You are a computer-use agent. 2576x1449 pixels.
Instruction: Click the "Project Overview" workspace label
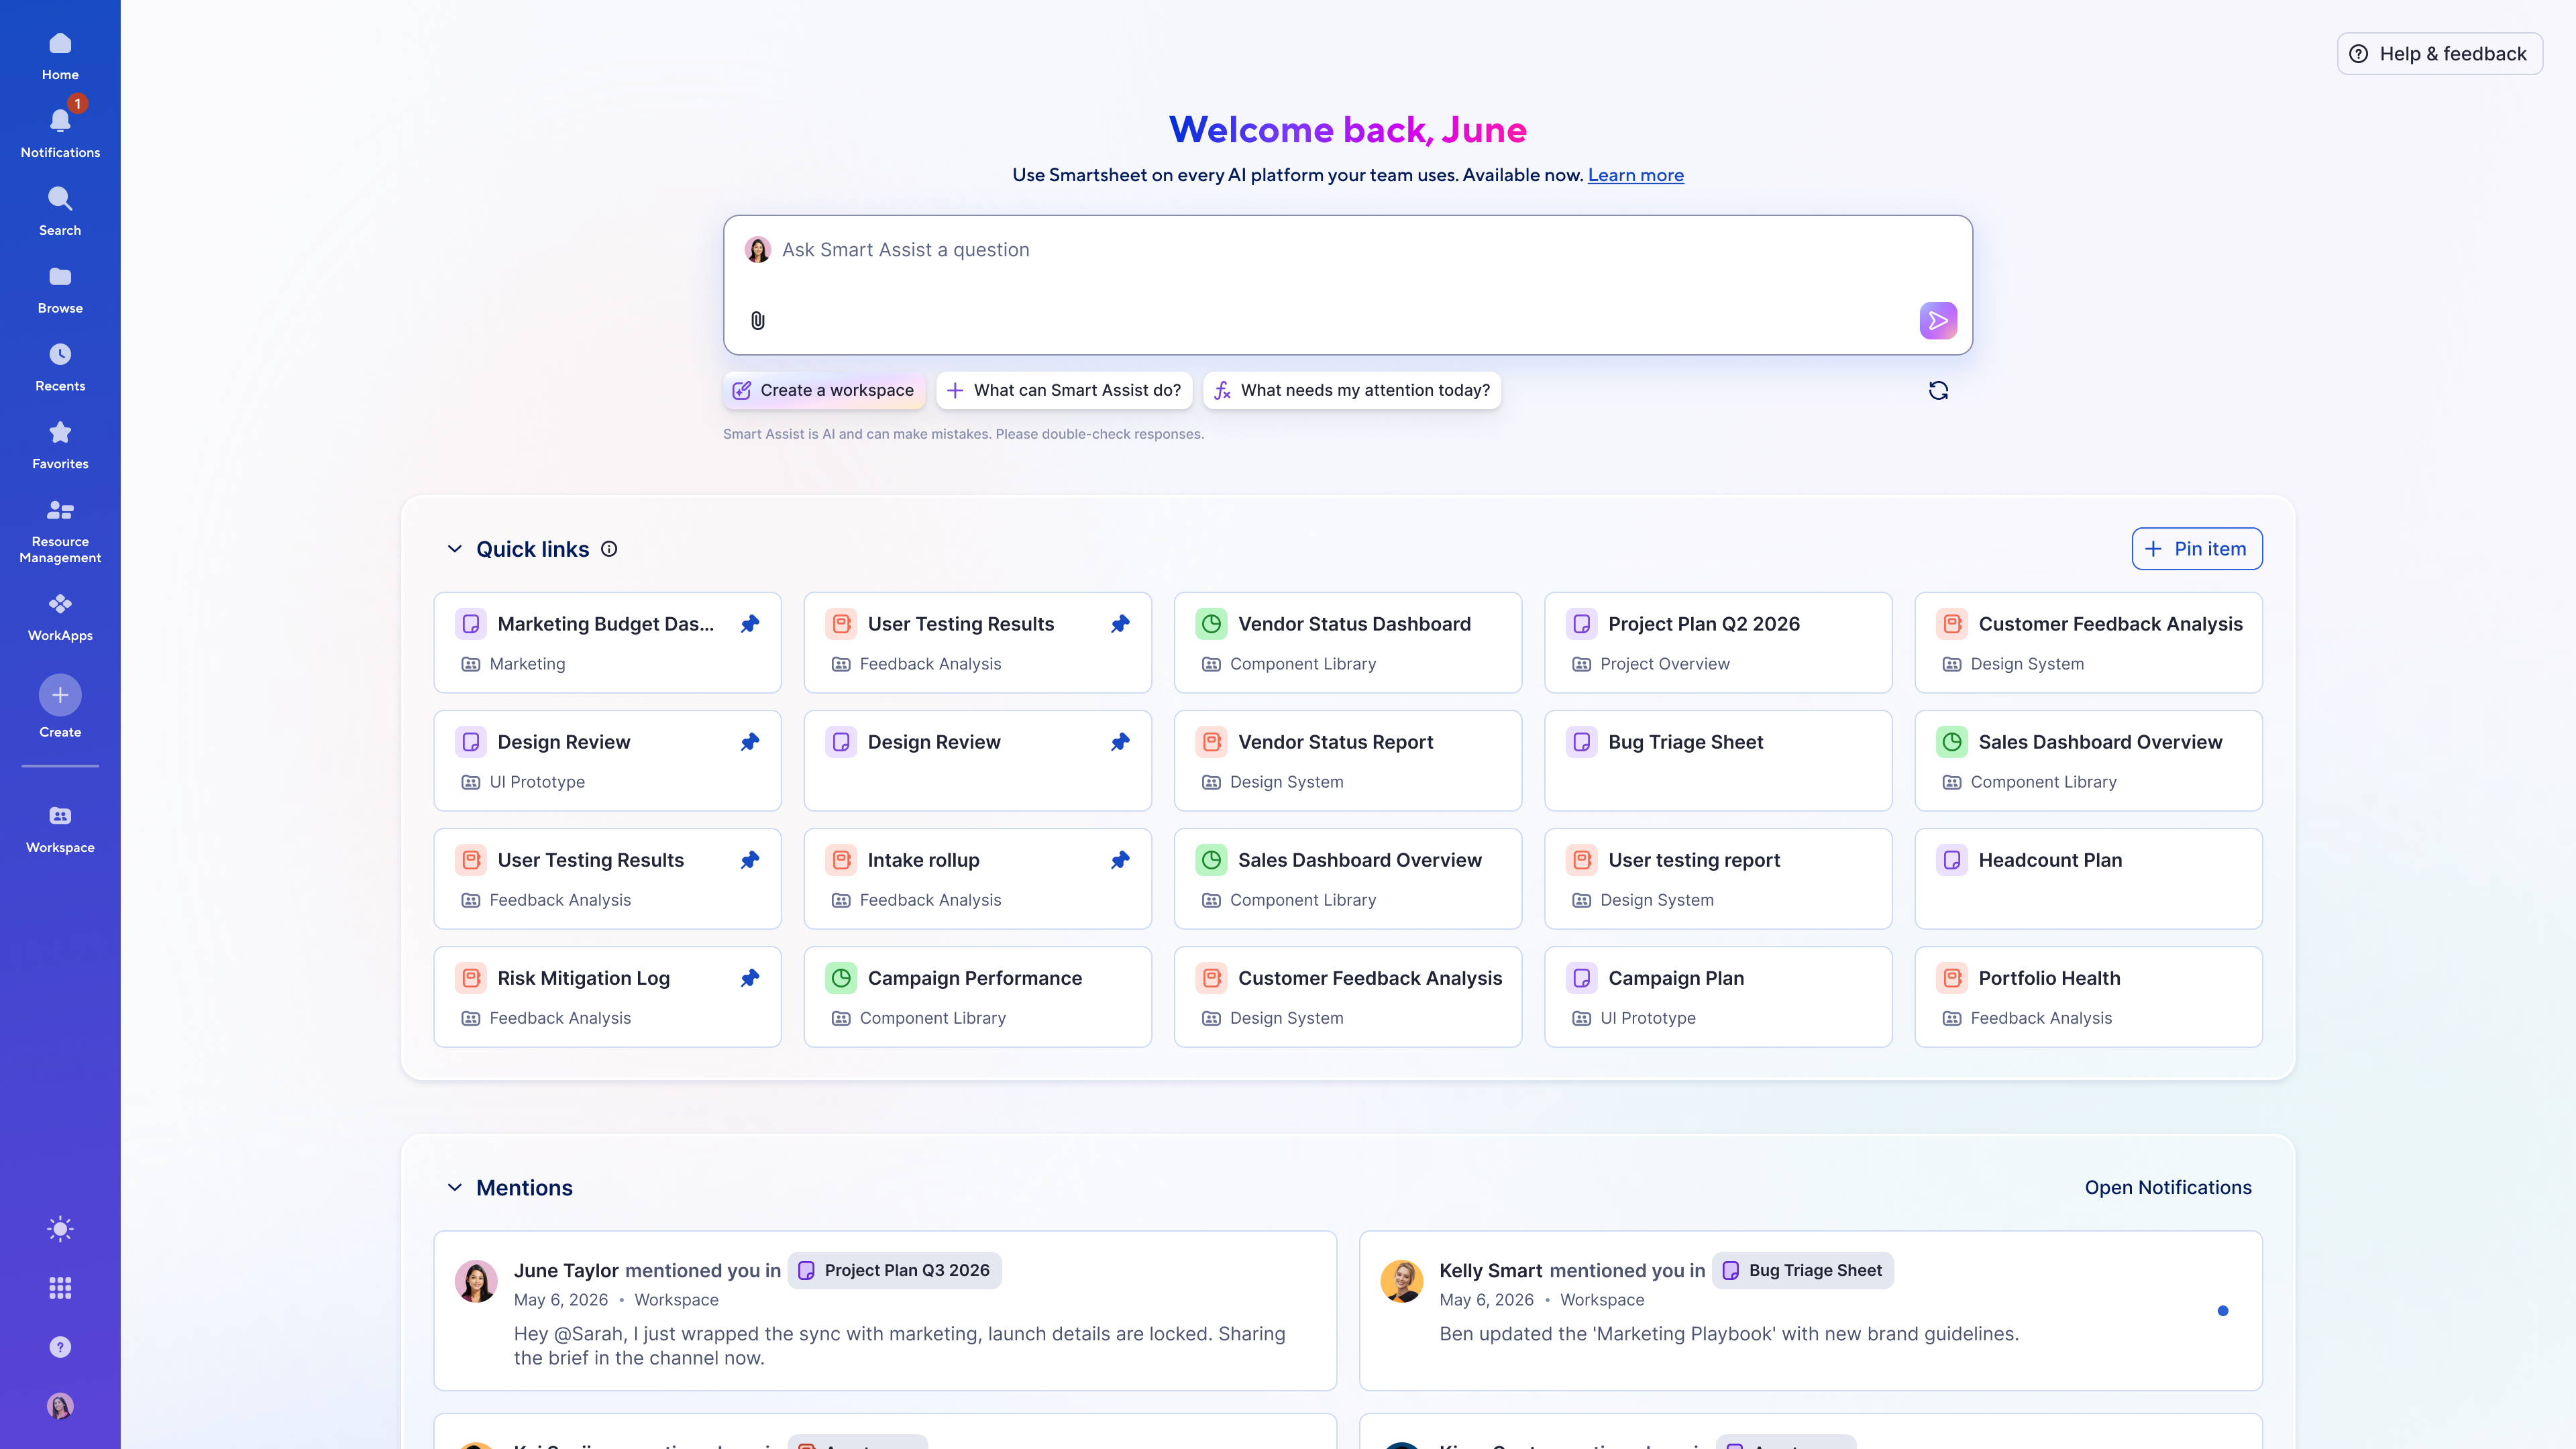[1665, 664]
